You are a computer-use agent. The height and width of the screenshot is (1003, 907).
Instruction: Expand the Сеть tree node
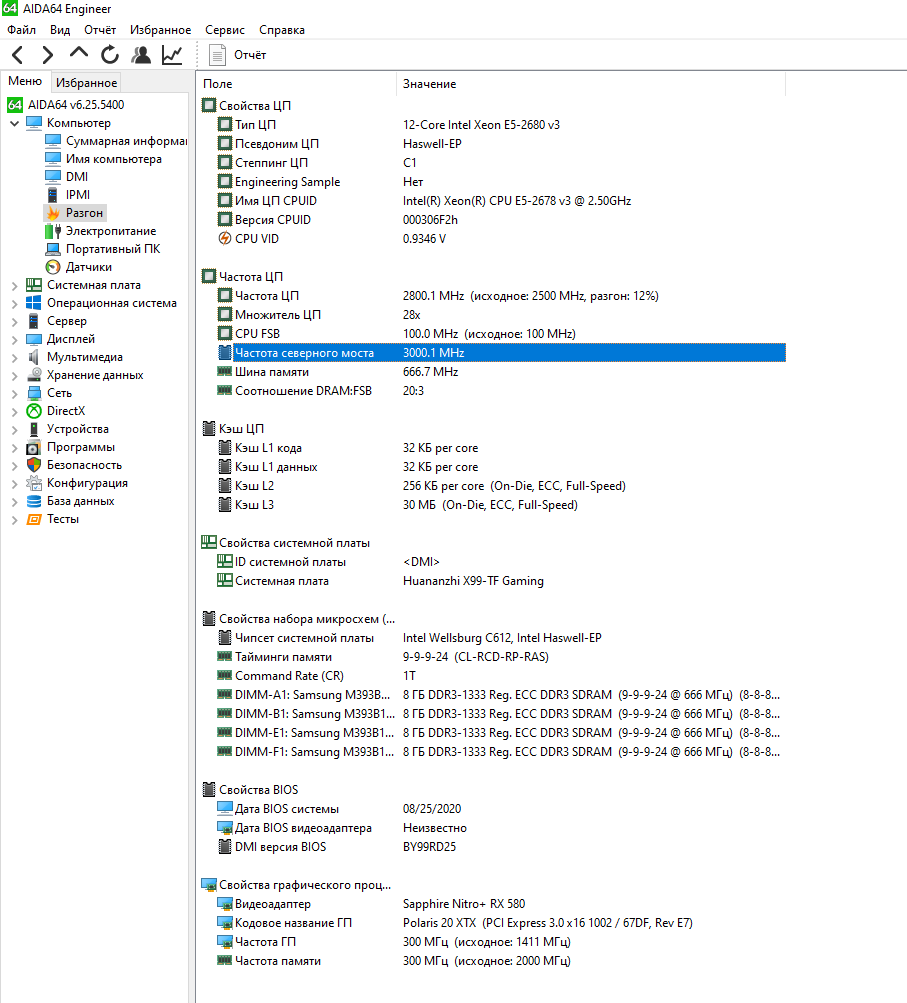(14, 393)
